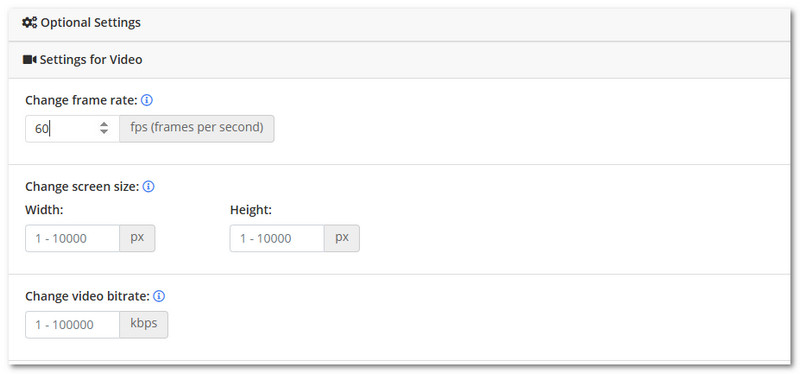Click the px unit next to Height
Image resolution: width=800 pixels, height=374 pixels.
(342, 238)
